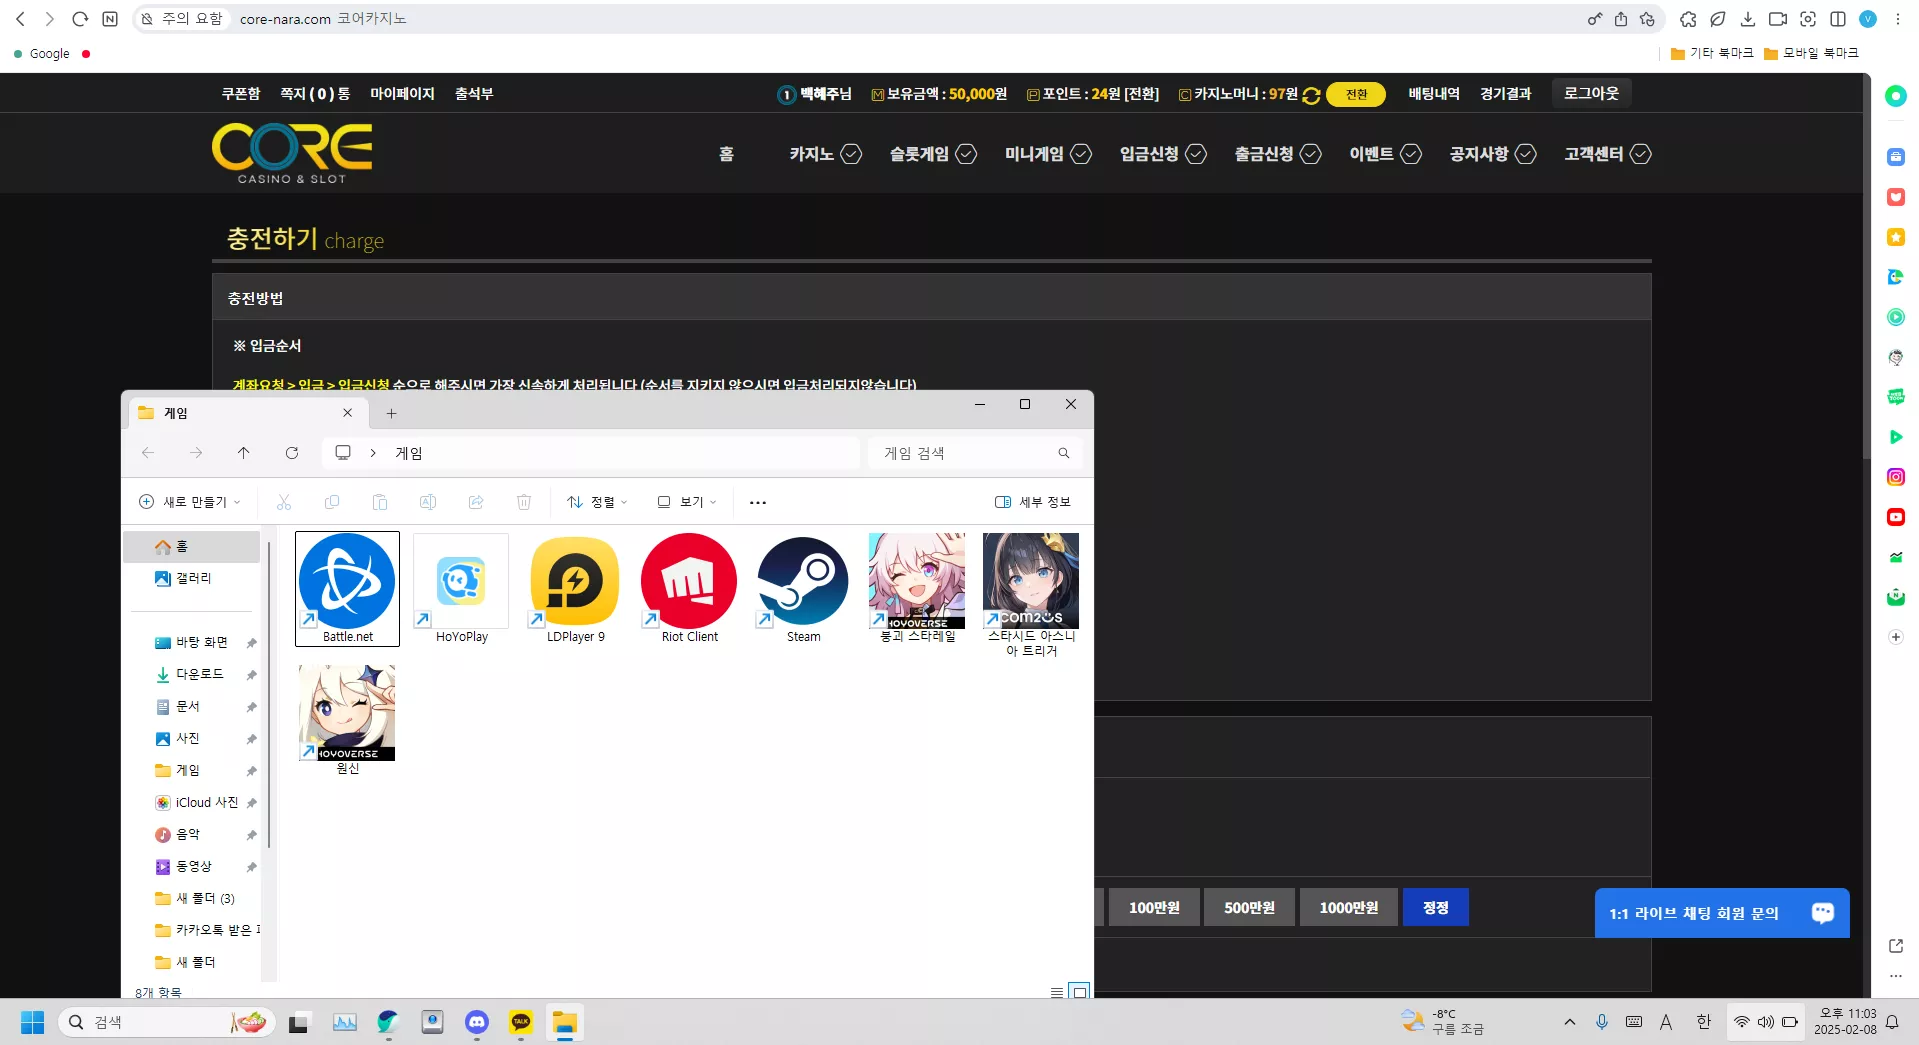Click the 게임 검색 search field
The image size is (1919, 1045).
point(975,453)
